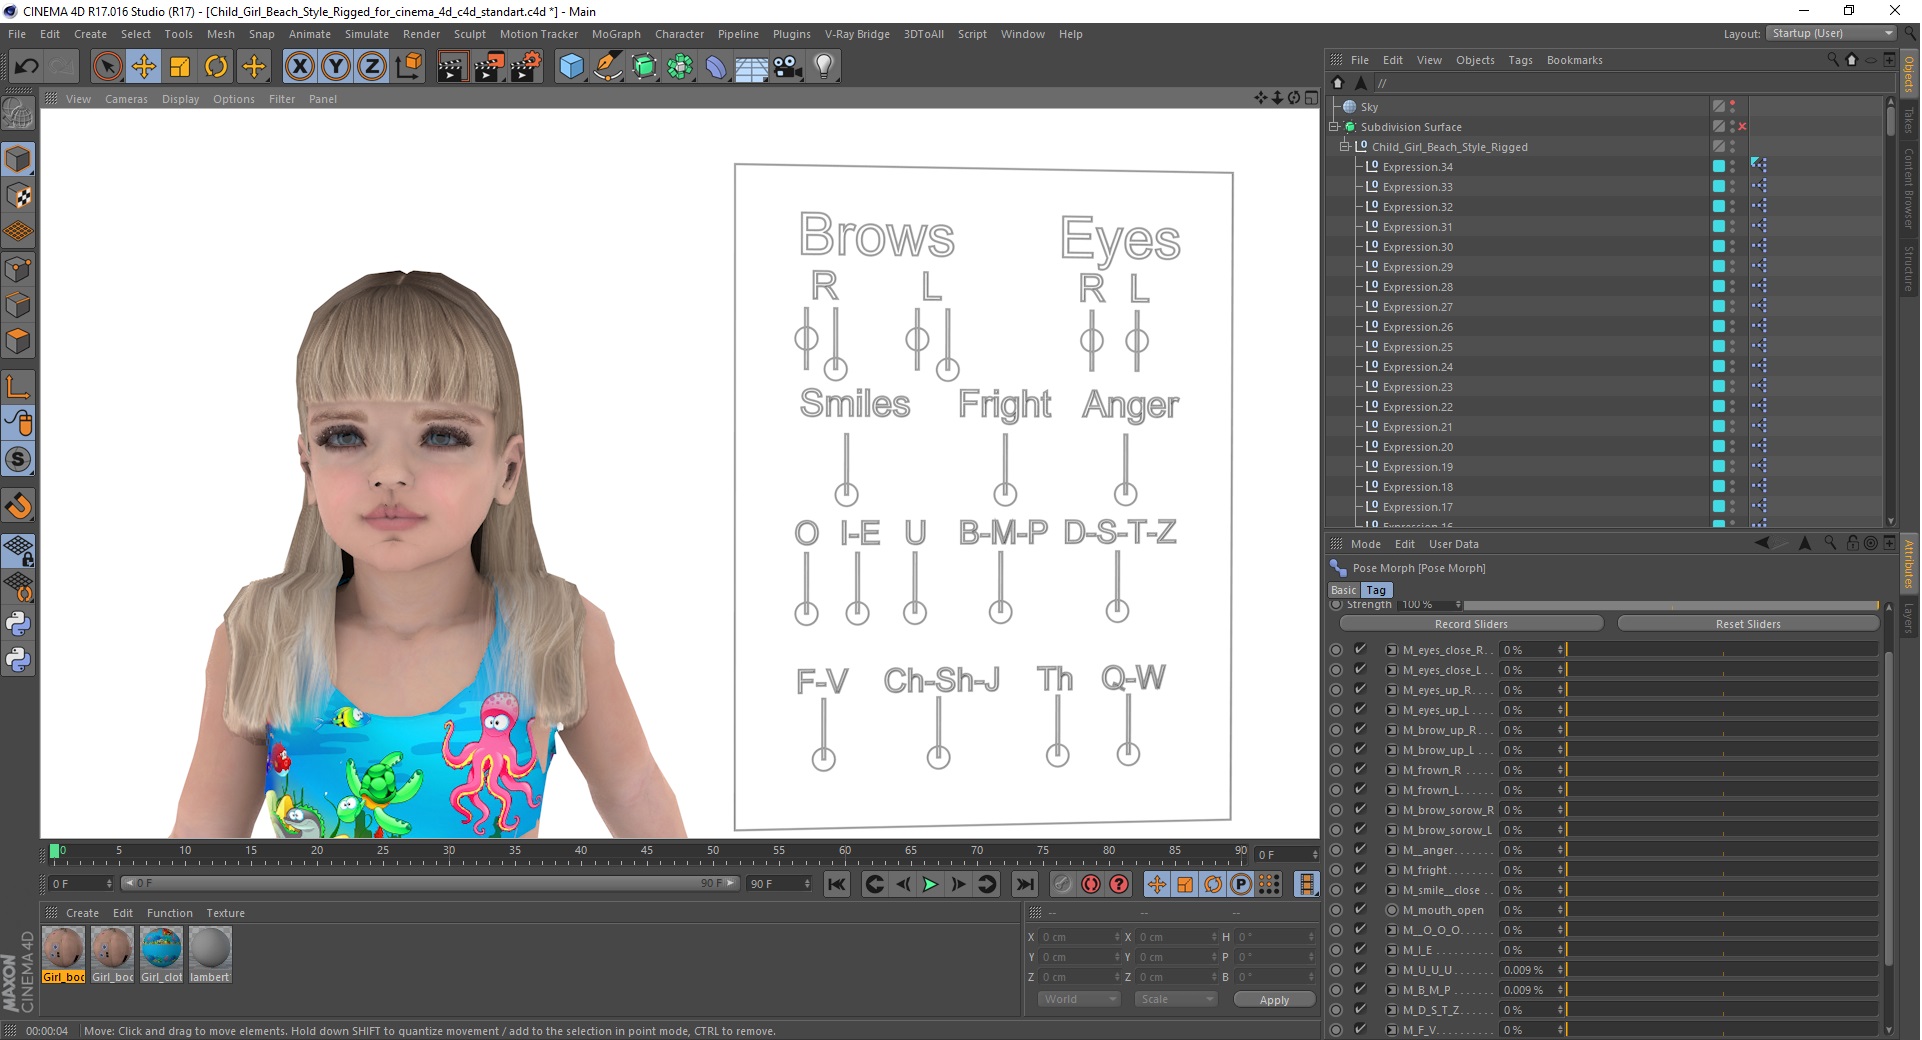
Task: Toggle M_mouth_open animation dot
Action: [x=1336, y=910]
